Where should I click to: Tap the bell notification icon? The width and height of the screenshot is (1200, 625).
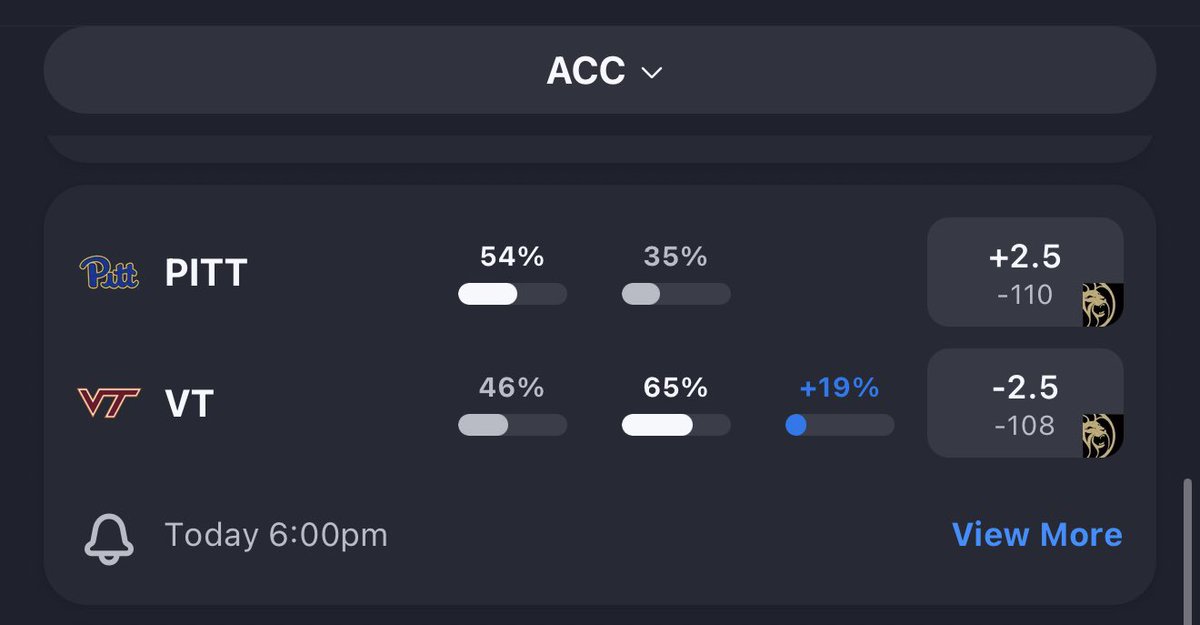[x=108, y=537]
